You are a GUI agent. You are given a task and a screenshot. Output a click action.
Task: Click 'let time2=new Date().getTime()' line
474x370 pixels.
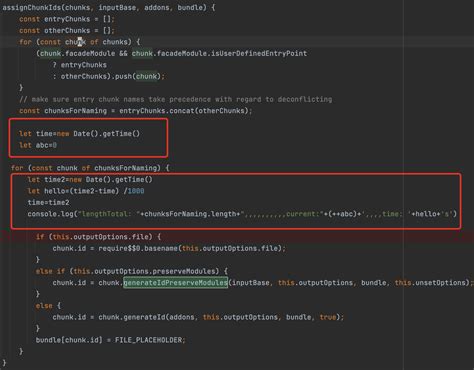(90, 180)
